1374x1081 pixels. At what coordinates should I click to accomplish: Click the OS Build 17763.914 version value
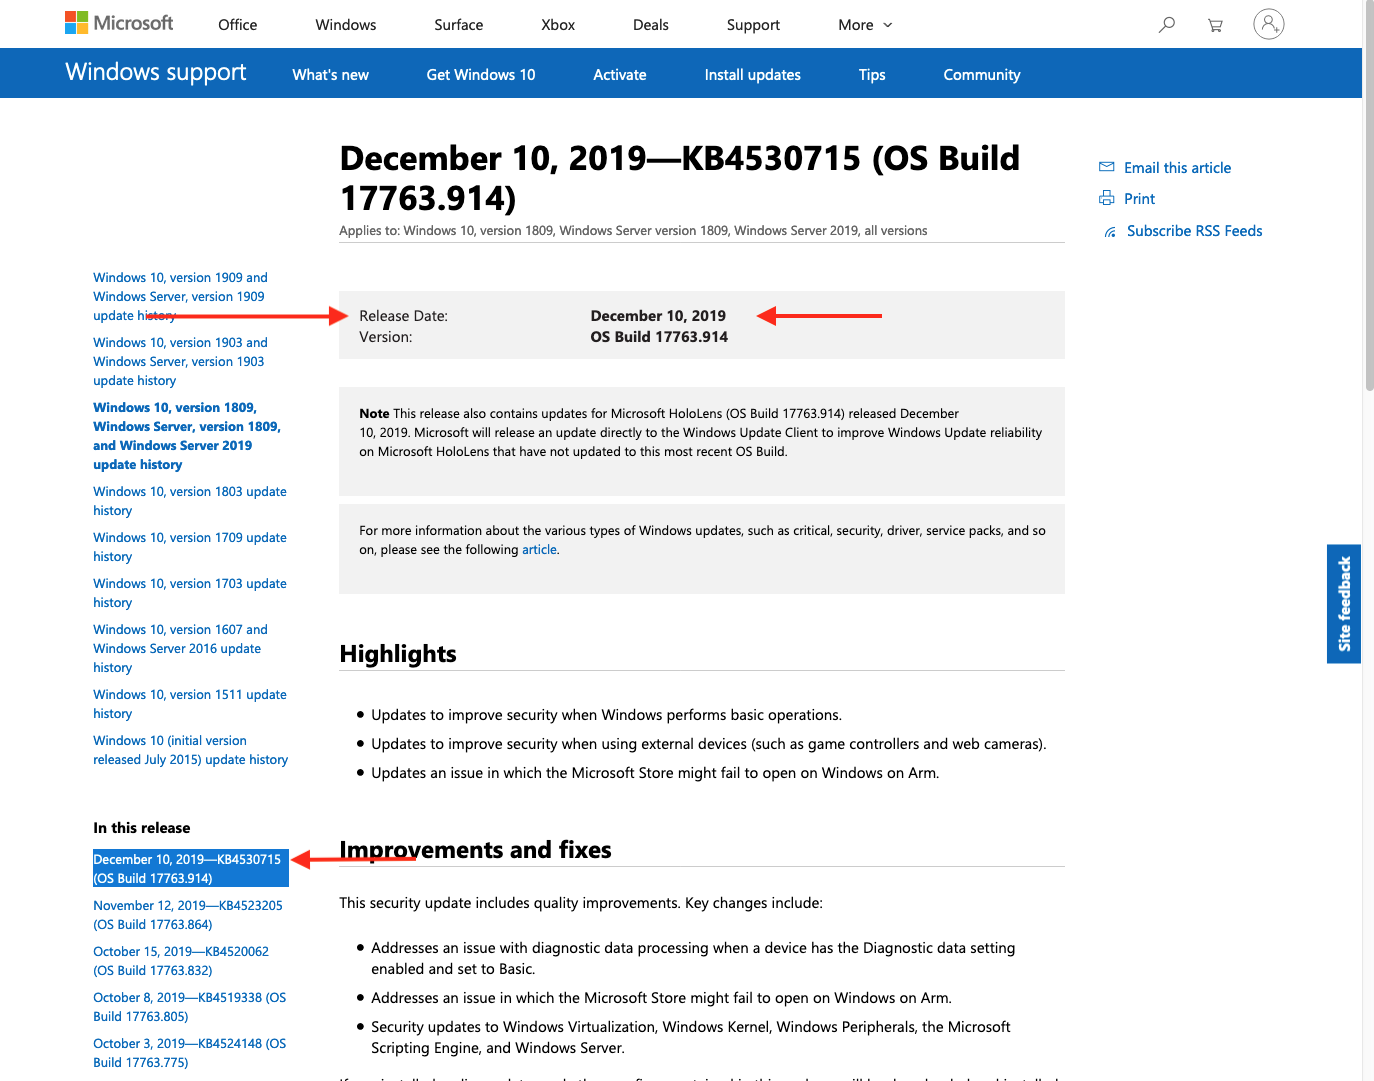click(659, 337)
